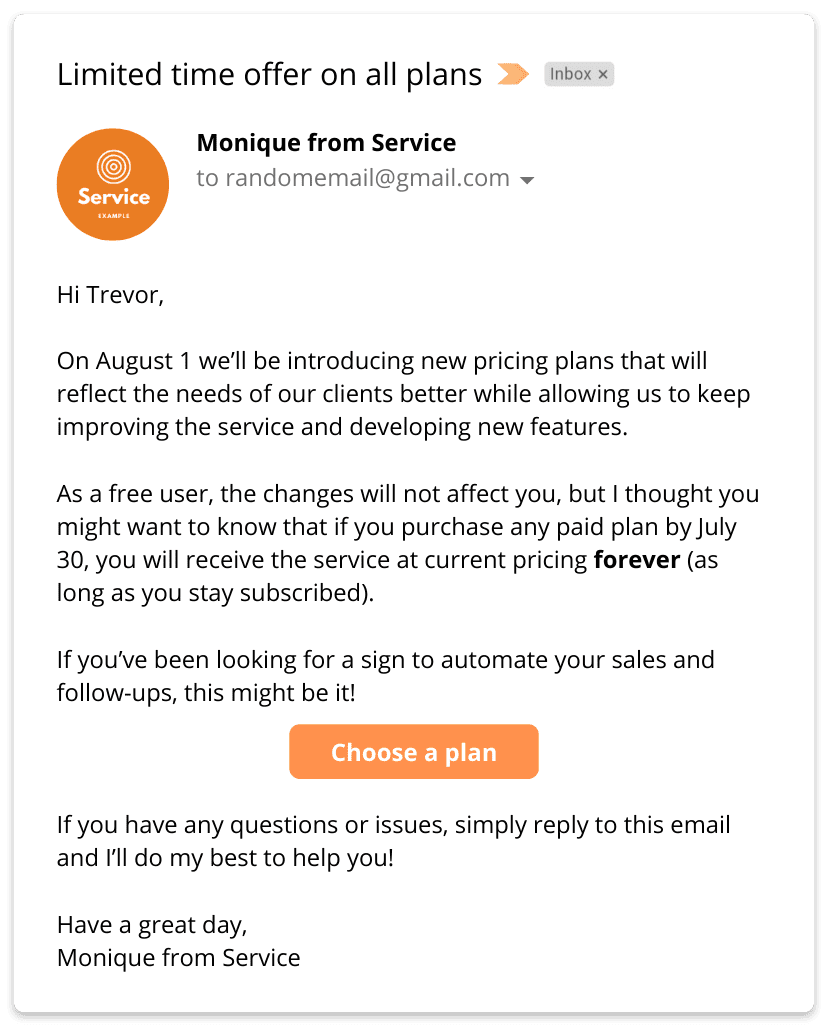Click the signature line at email bottom

178,957
